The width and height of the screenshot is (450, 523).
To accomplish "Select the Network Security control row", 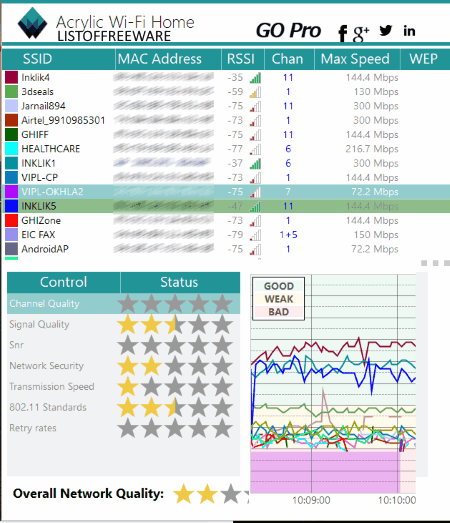I will (123, 366).
